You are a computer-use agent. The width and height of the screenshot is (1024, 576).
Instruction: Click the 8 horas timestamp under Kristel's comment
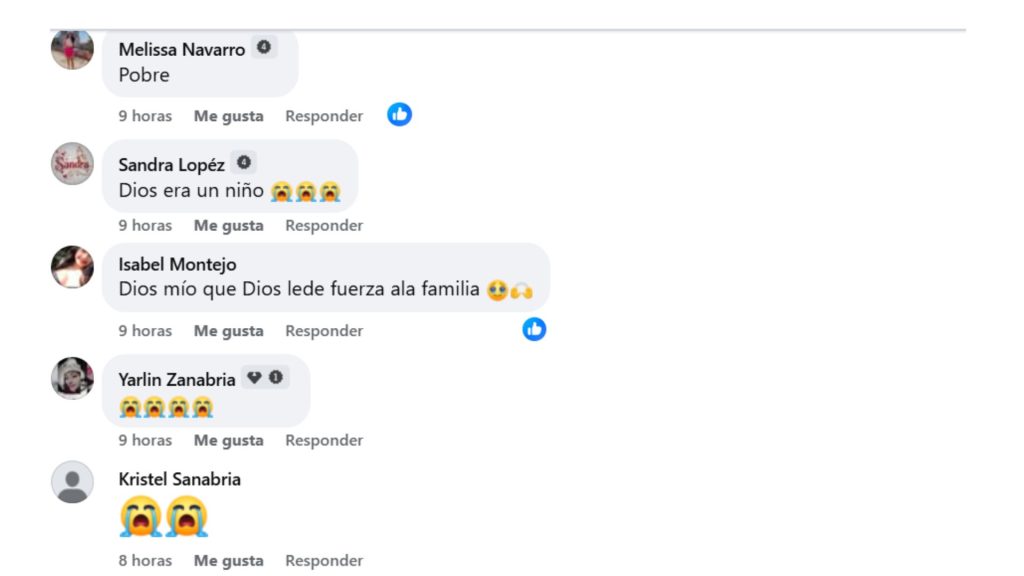[144, 560]
